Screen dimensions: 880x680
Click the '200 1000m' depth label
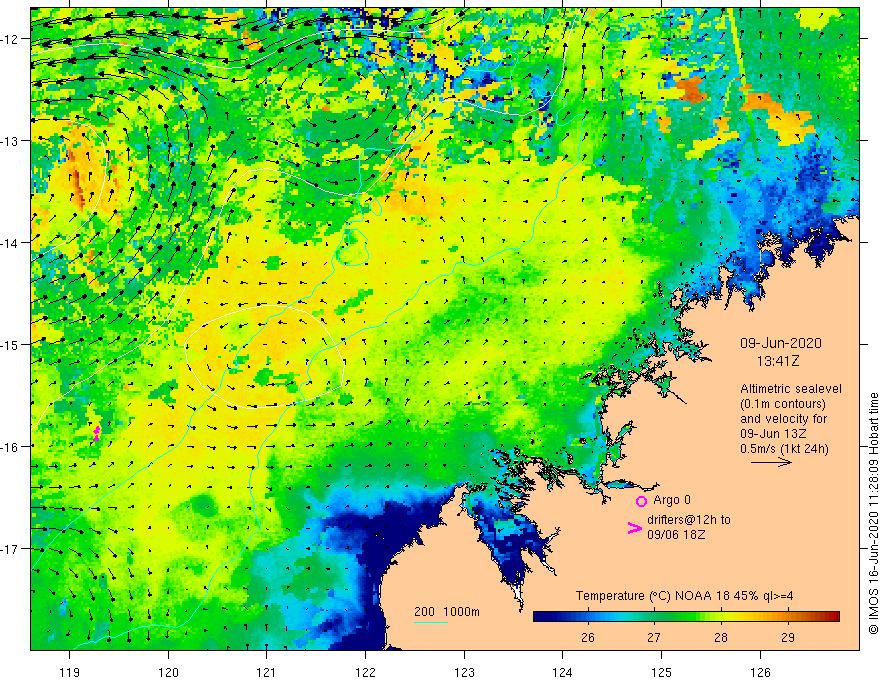pyautogui.click(x=447, y=612)
